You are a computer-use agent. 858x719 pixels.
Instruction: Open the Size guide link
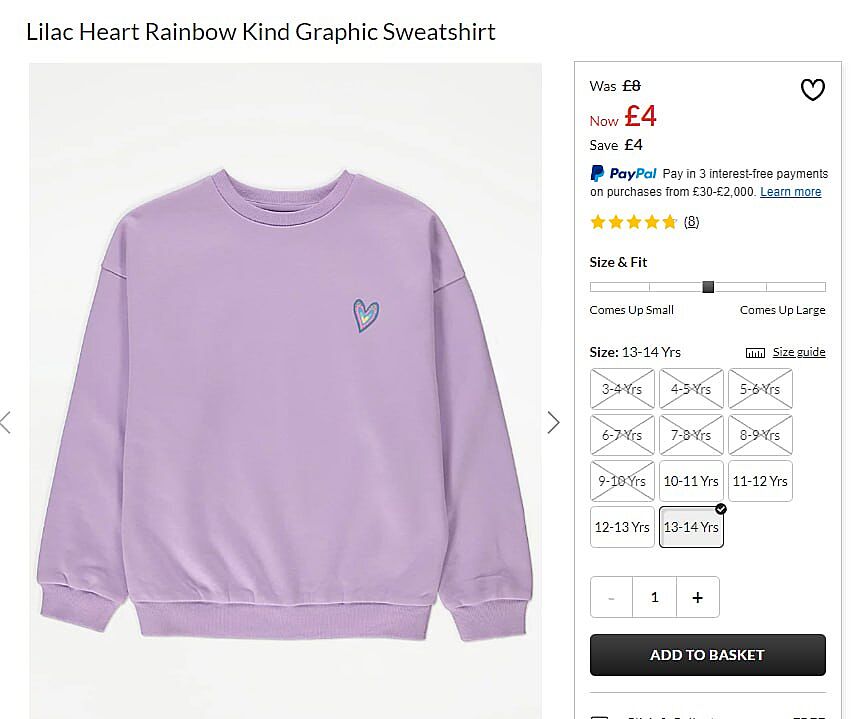pos(799,352)
